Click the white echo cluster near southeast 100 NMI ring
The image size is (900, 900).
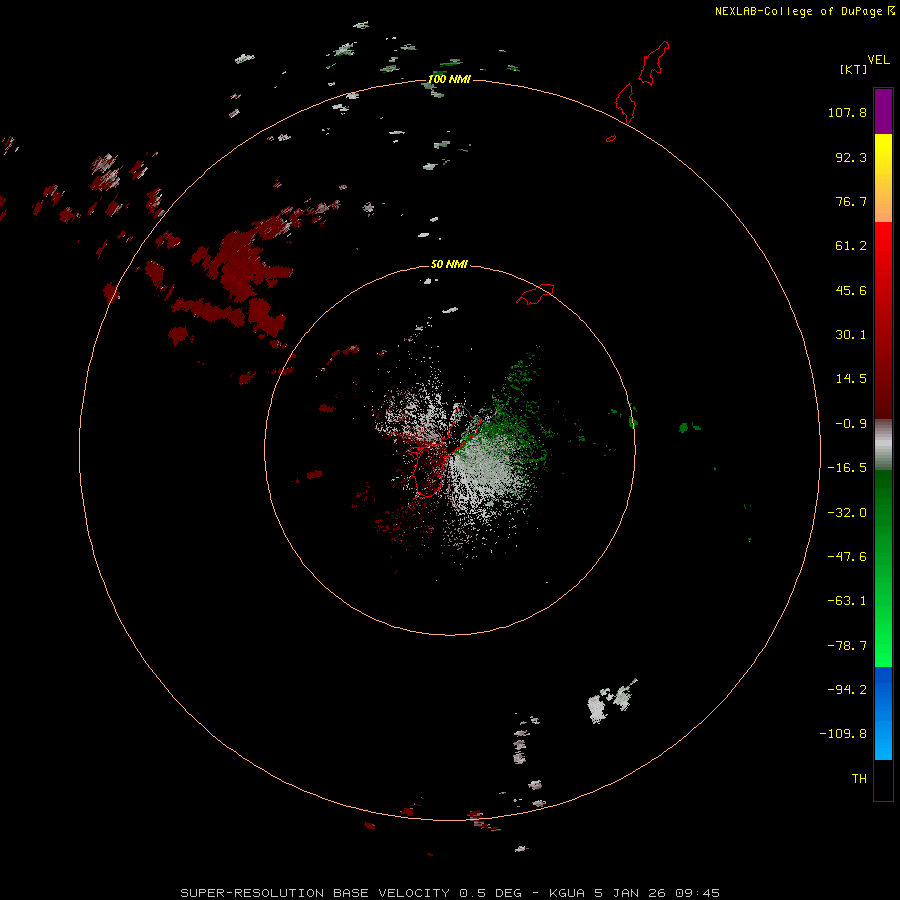coord(612,701)
